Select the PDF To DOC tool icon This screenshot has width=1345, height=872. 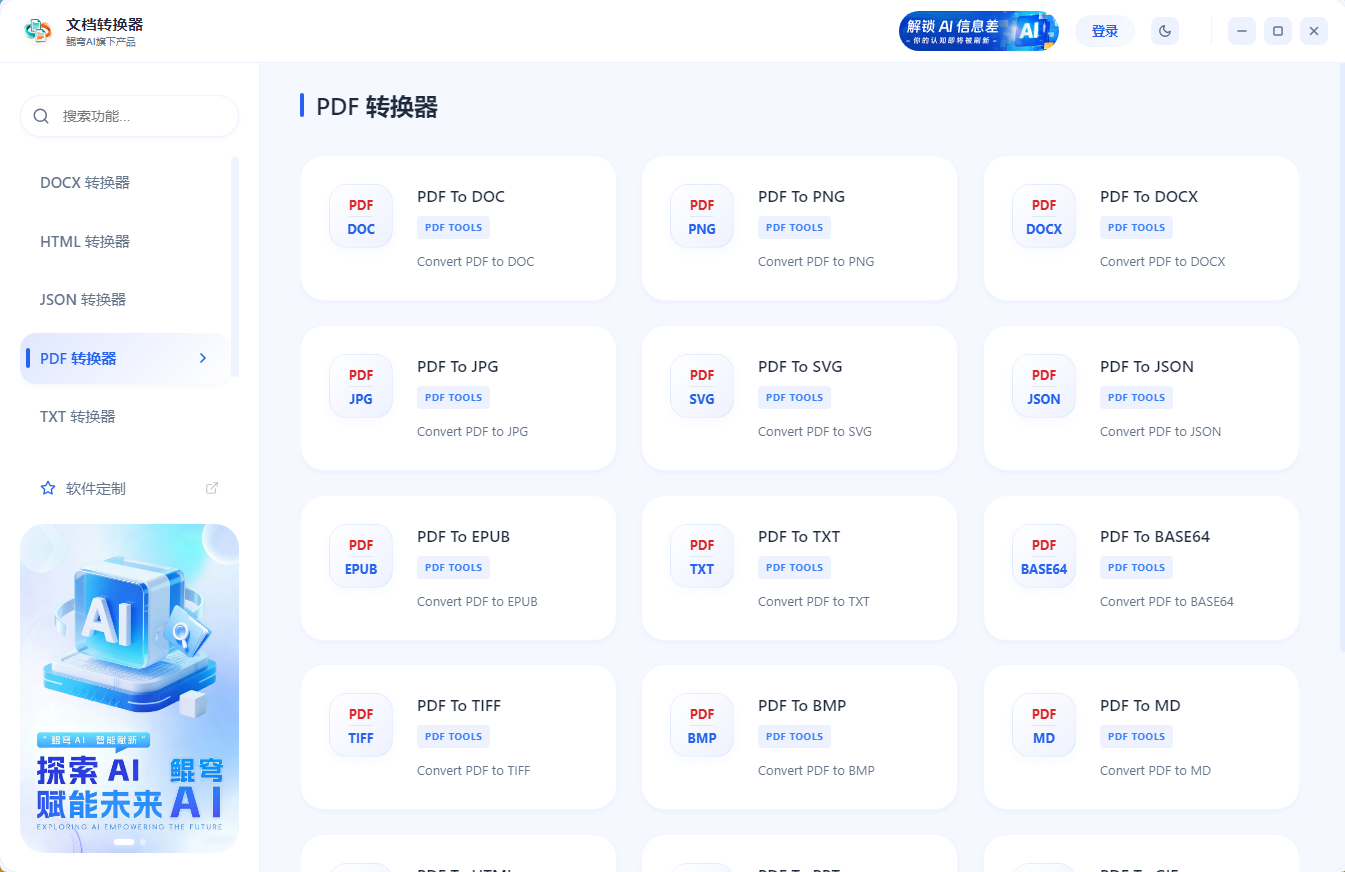click(360, 215)
